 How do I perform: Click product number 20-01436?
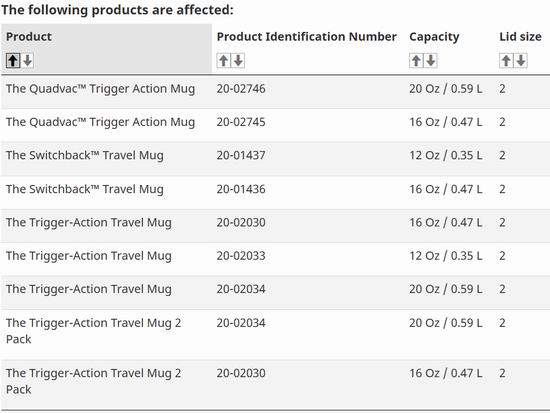pyautogui.click(x=241, y=189)
